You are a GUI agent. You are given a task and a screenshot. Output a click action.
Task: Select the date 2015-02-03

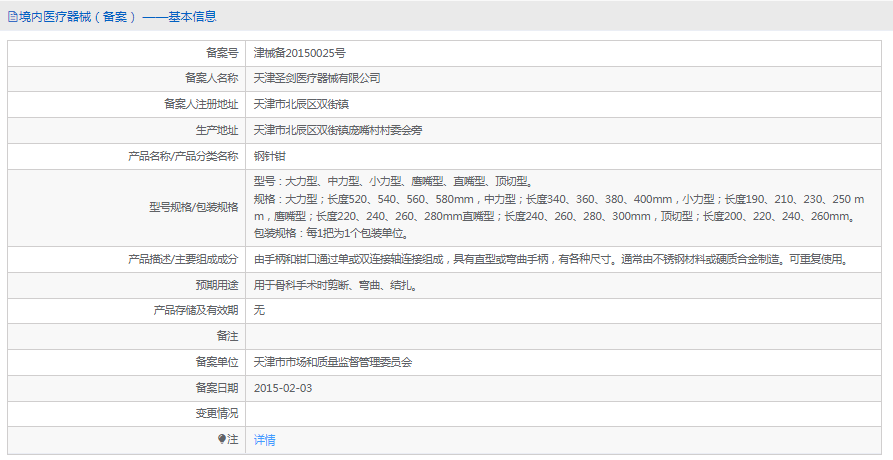click(283, 388)
